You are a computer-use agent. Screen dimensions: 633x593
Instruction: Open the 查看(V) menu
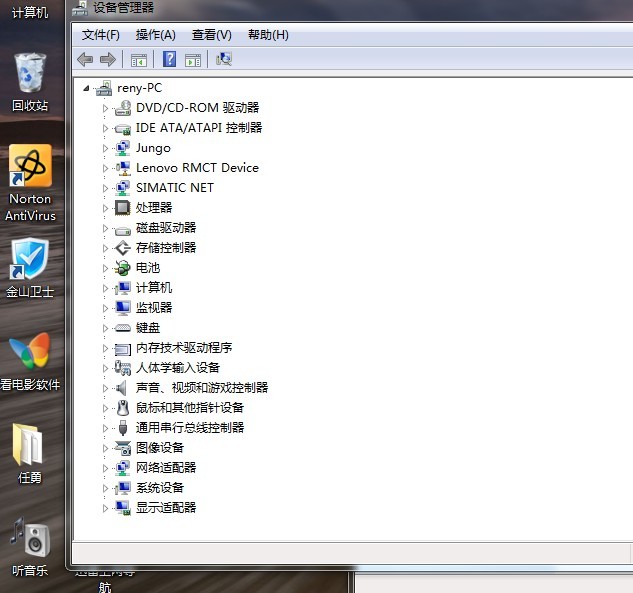tap(211, 35)
